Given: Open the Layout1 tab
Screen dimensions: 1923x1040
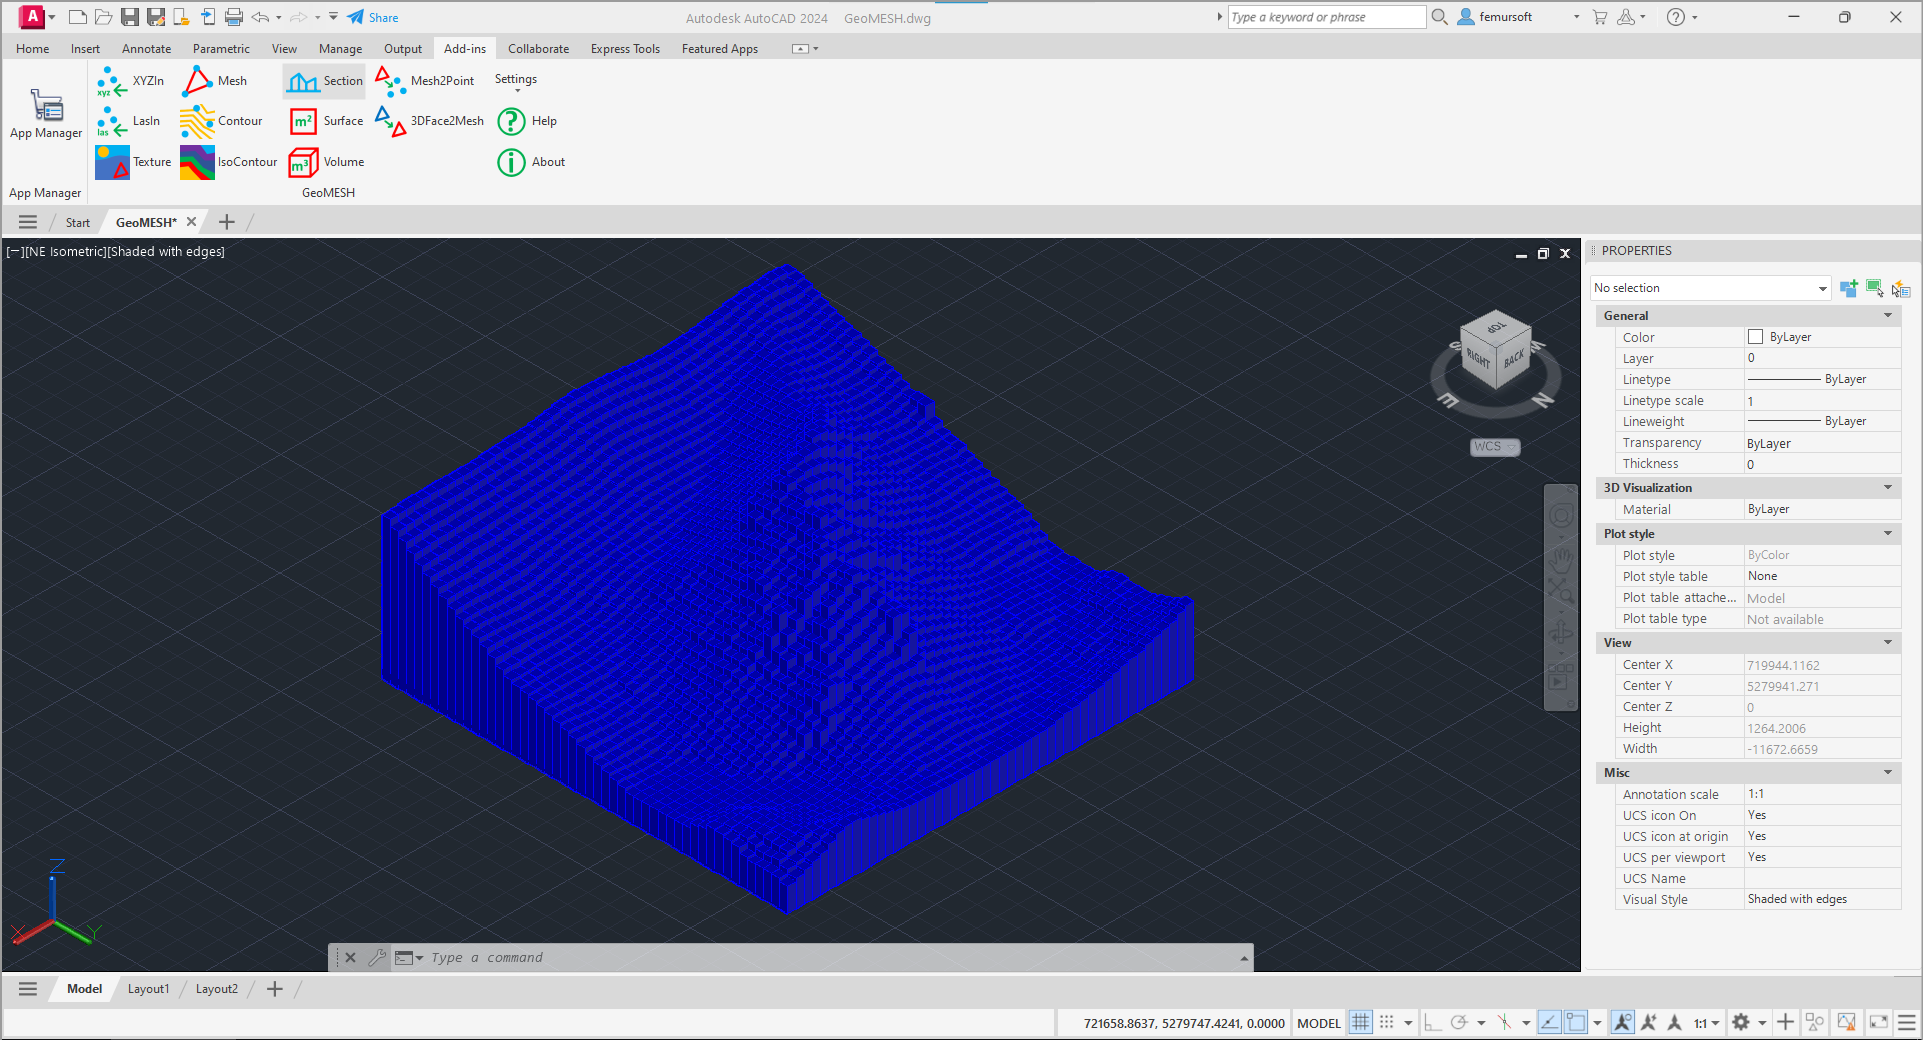Looking at the screenshot, I should coord(148,989).
